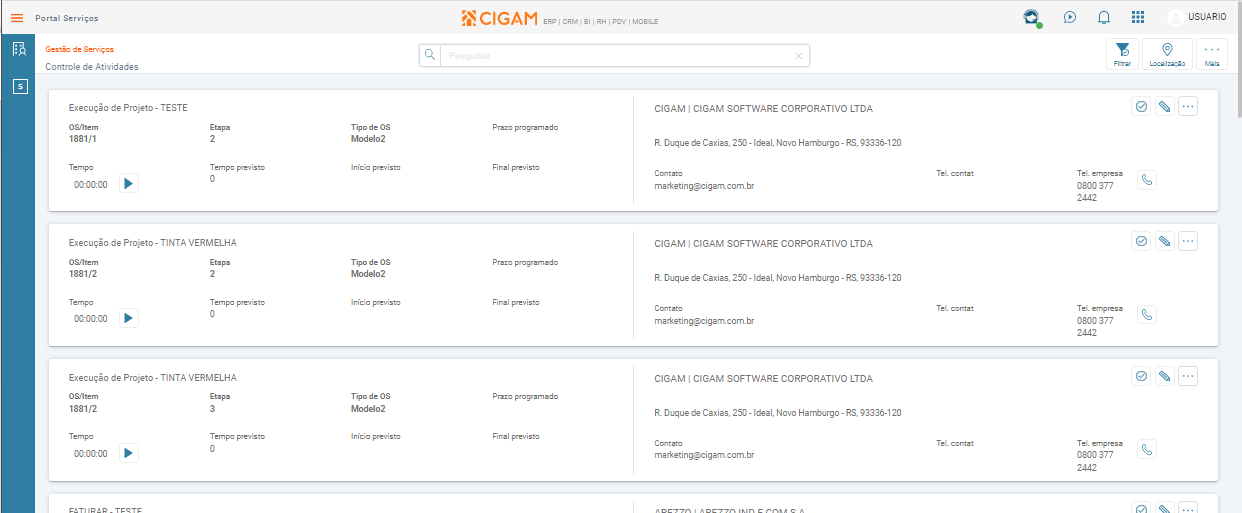The height and width of the screenshot is (513, 1242).
Task: Start timer on Execução de Projeto - TESTE card
Action: click(x=129, y=183)
